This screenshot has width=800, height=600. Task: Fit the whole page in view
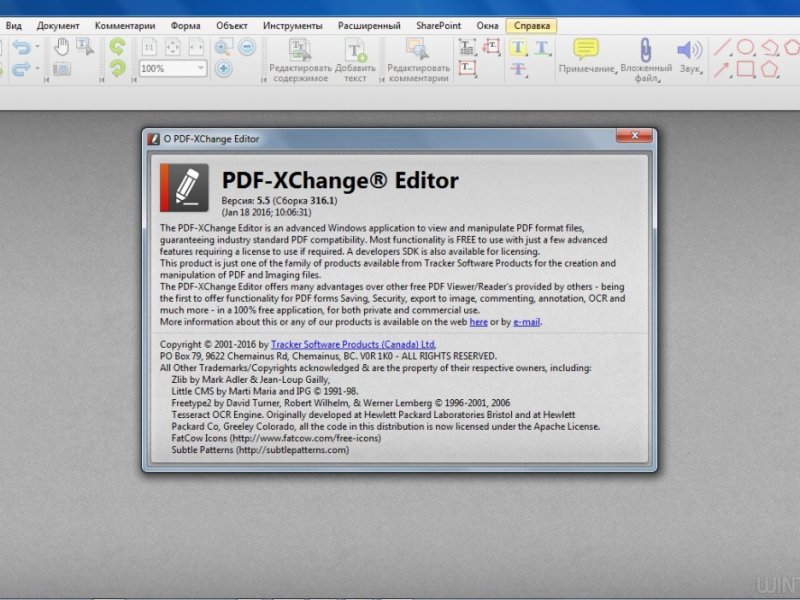[173, 47]
